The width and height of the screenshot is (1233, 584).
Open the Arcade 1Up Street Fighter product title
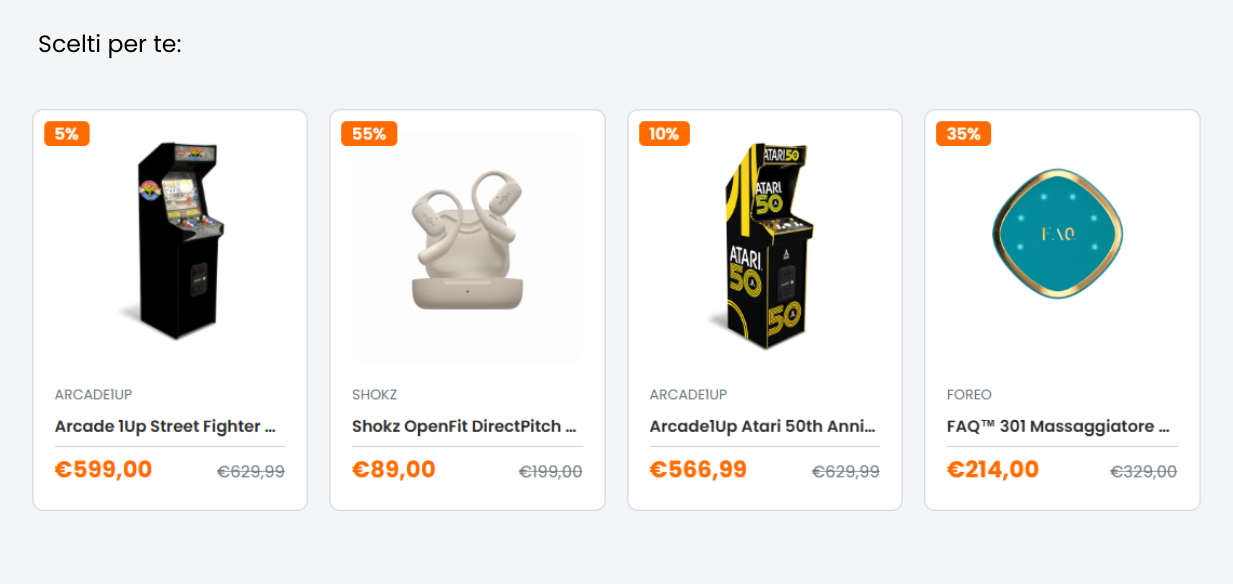(x=166, y=426)
